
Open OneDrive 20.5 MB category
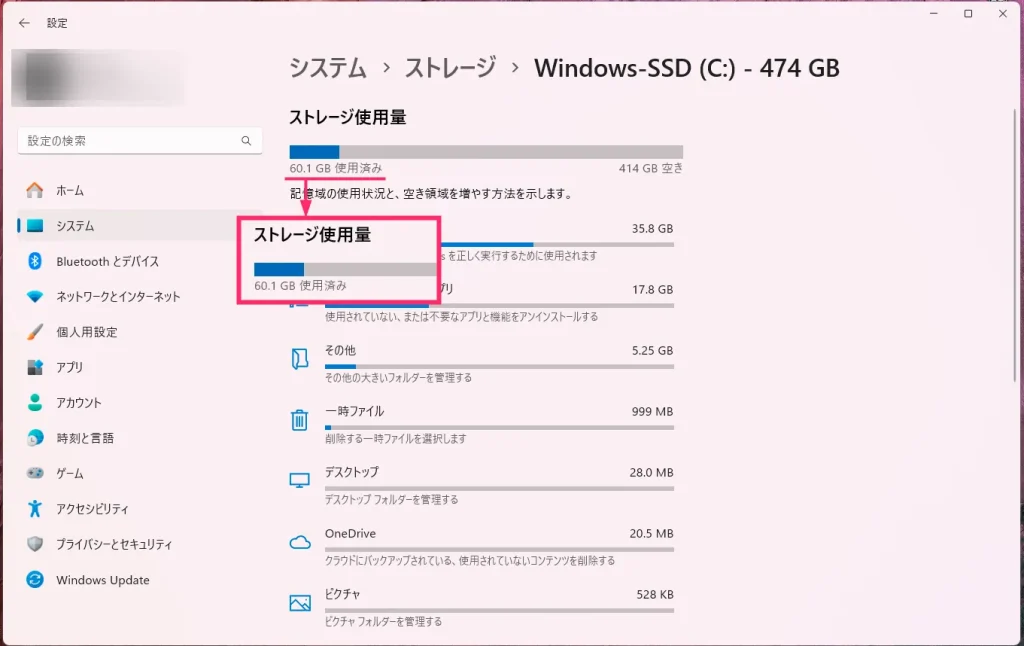[x=483, y=546]
